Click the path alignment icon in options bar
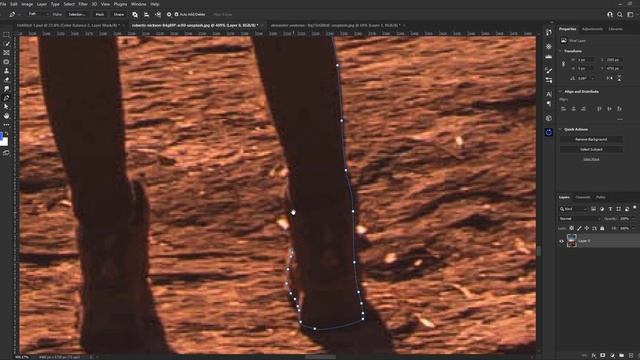The image size is (640, 360). pos(147,14)
